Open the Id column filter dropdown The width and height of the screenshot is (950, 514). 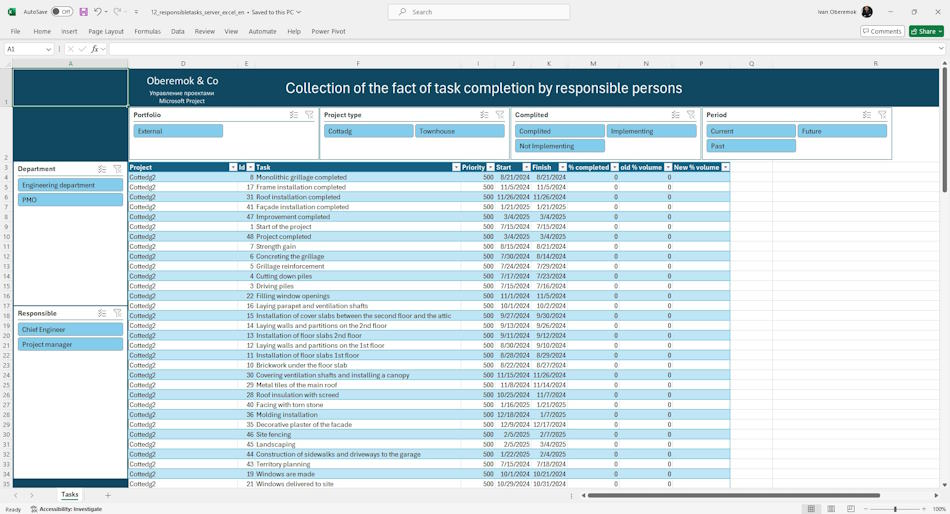click(250, 167)
